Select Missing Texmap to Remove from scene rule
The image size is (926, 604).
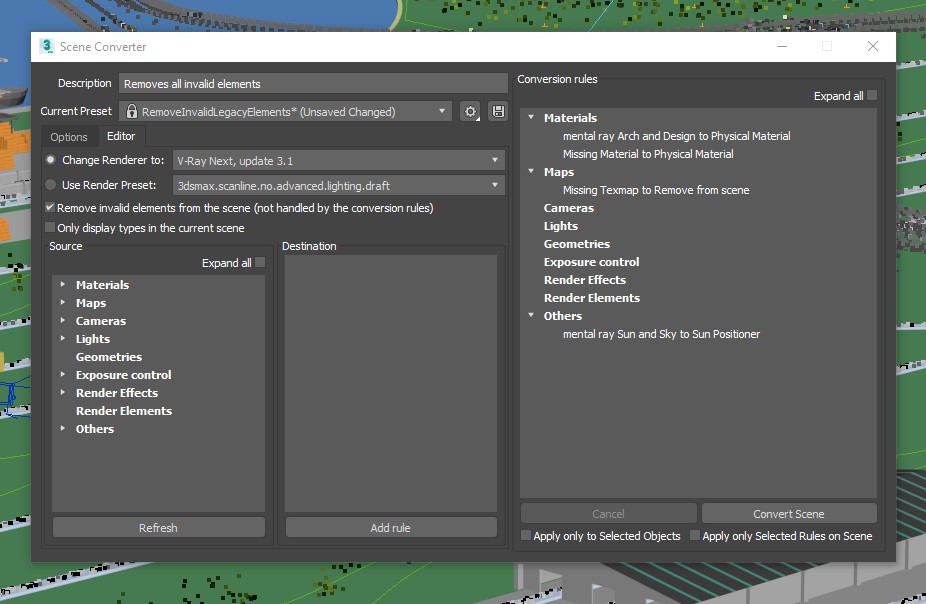point(656,190)
